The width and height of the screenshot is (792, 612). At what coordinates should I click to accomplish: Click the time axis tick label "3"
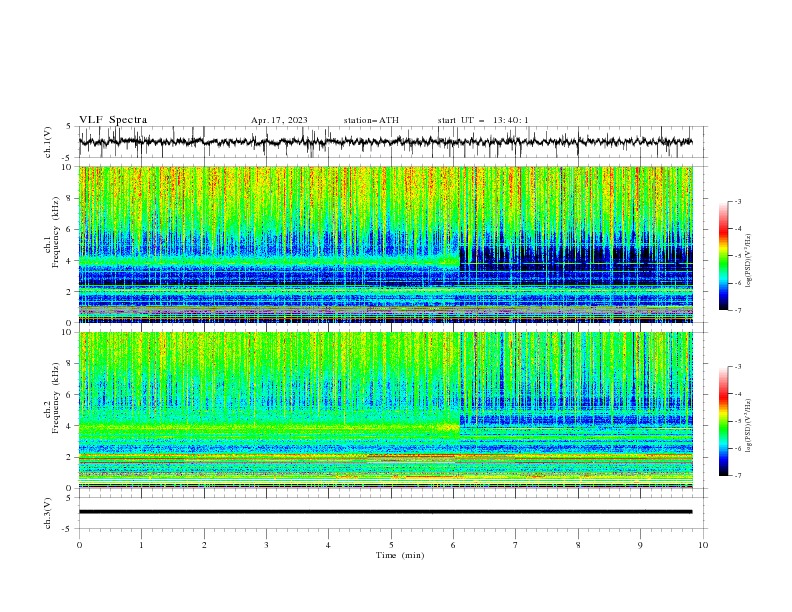coord(266,545)
